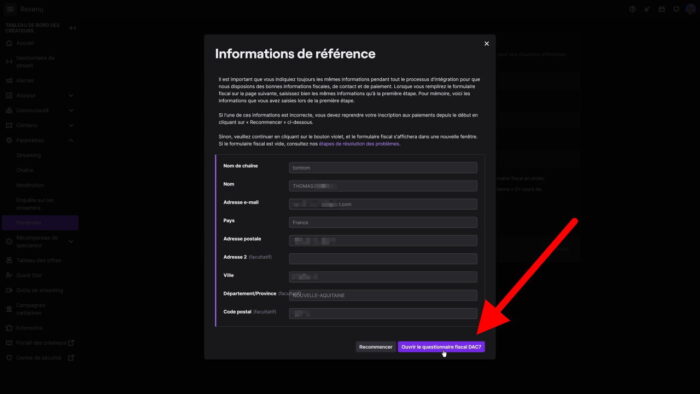Expand the Récompenses de spectateur chevron
Viewport: 700px width, 394px height.
(71, 241)
